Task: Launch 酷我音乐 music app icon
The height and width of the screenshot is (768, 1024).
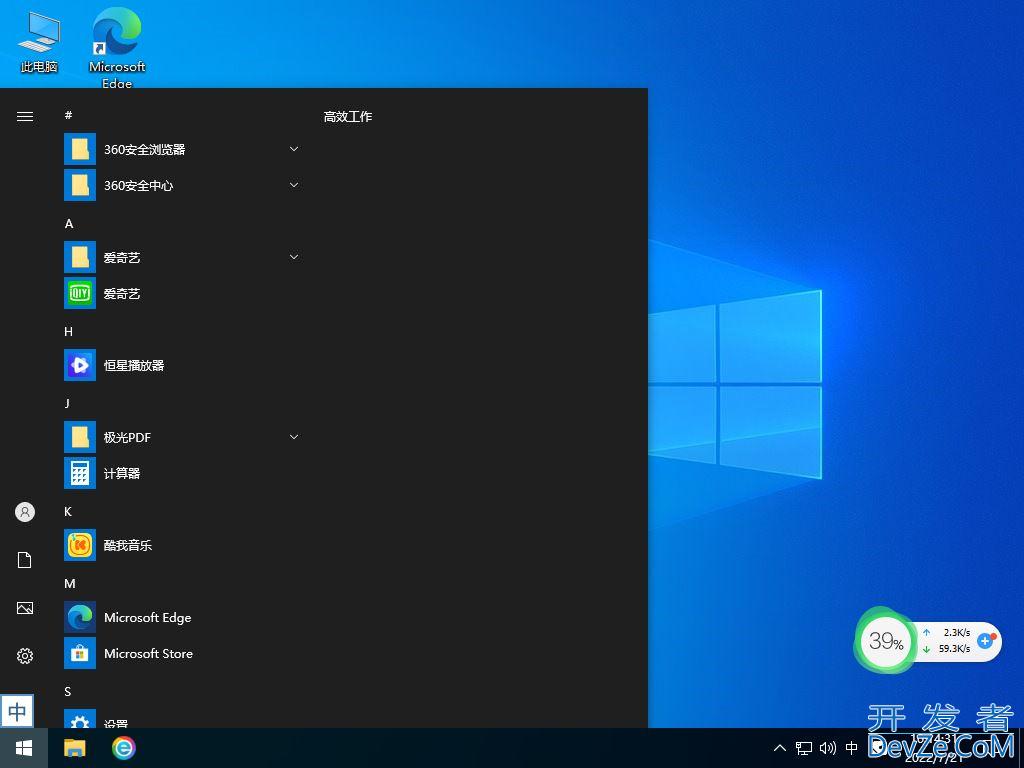Action: [x=80, y=545]
